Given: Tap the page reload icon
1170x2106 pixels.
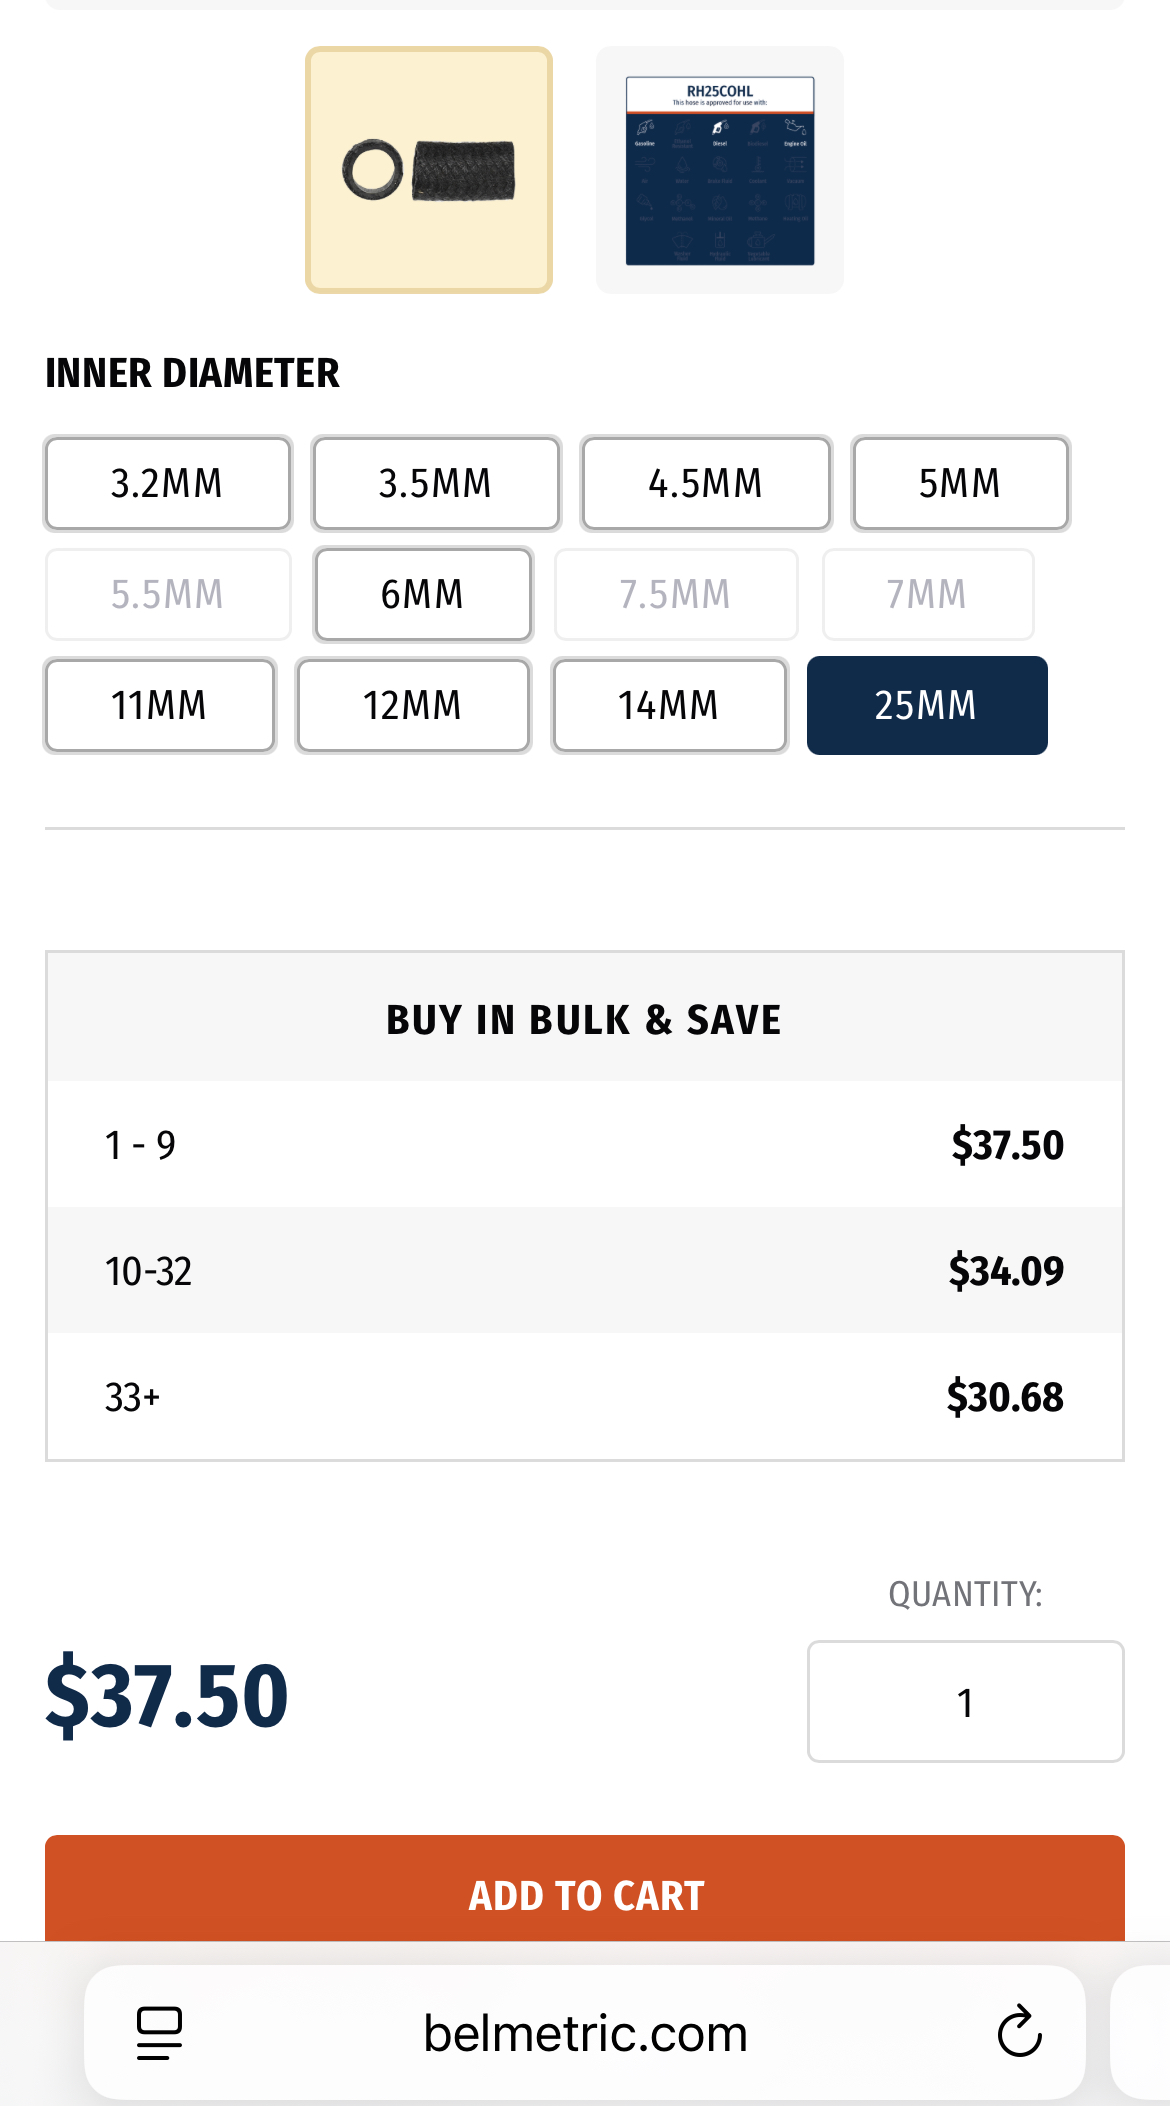Looking at the screenshot, I should [1019, 2032].
